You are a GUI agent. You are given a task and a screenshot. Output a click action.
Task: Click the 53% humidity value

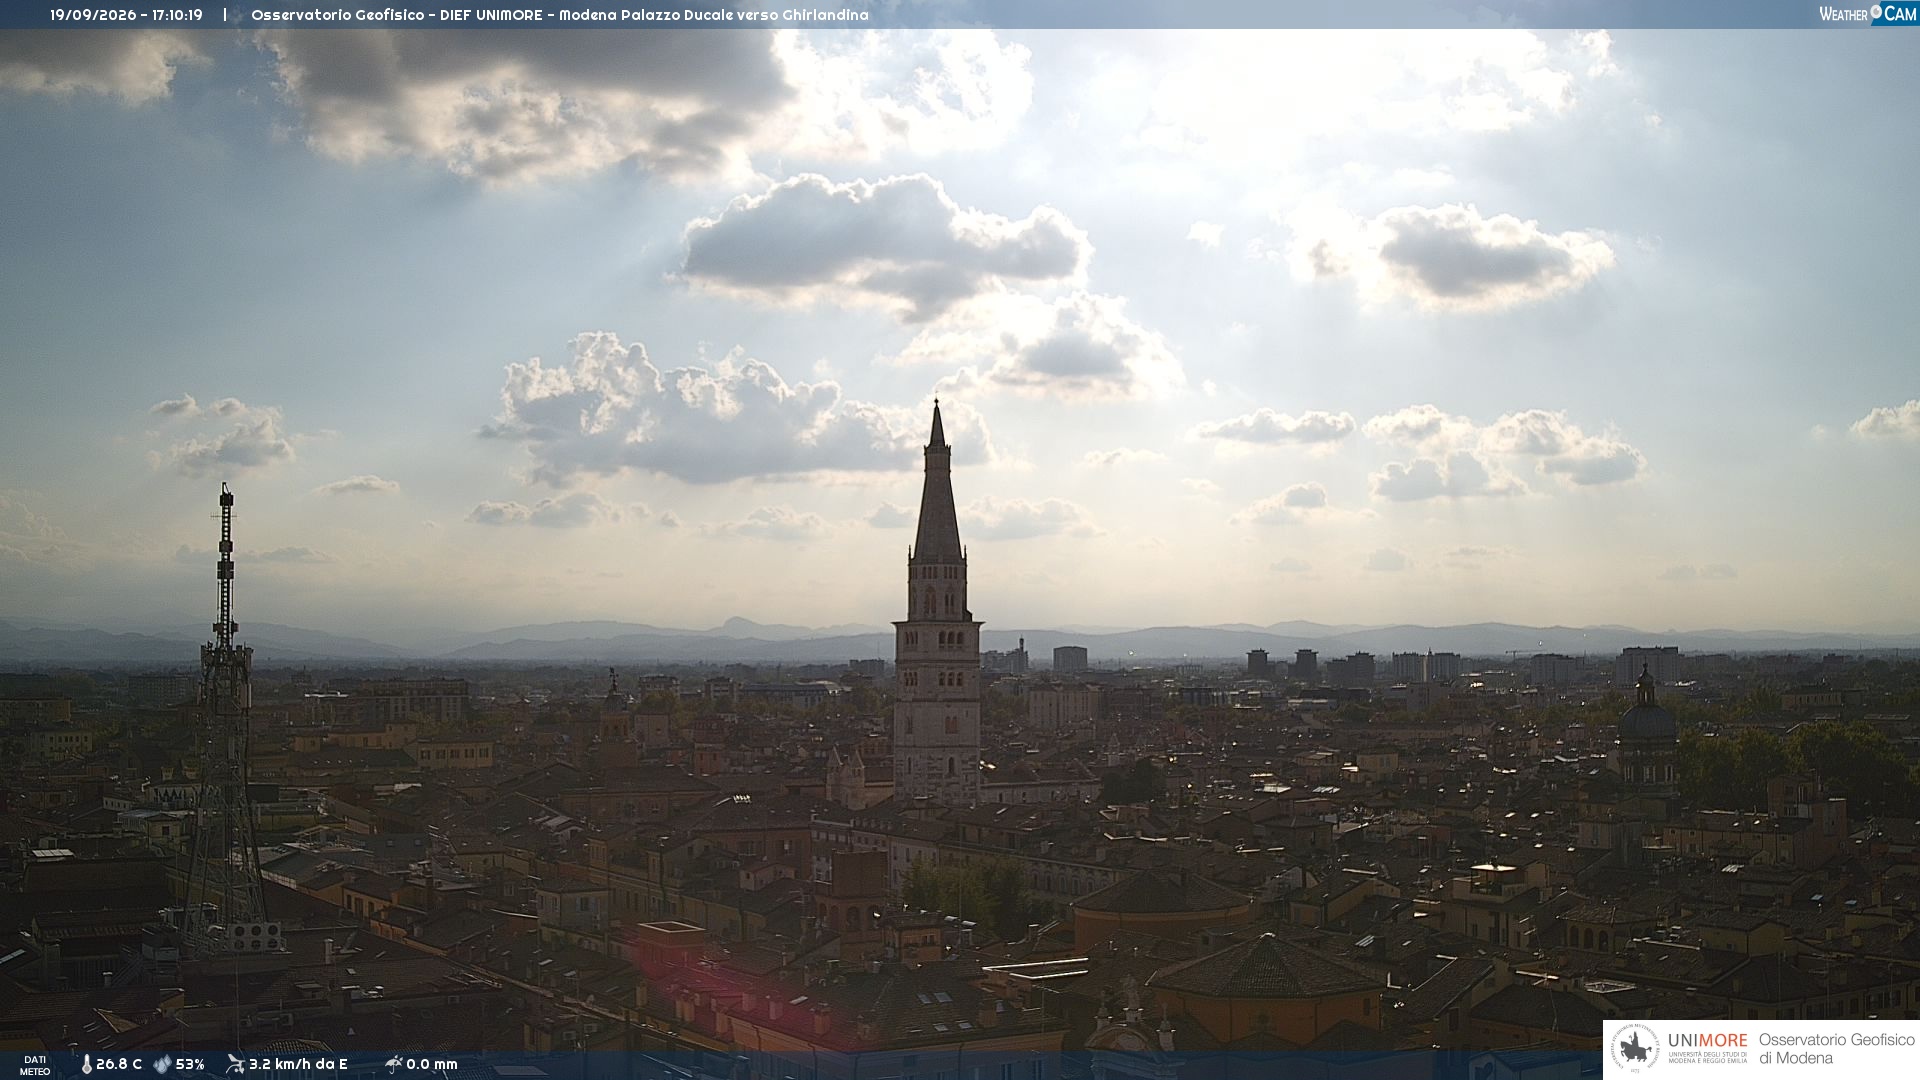[x=190, y=1064]
